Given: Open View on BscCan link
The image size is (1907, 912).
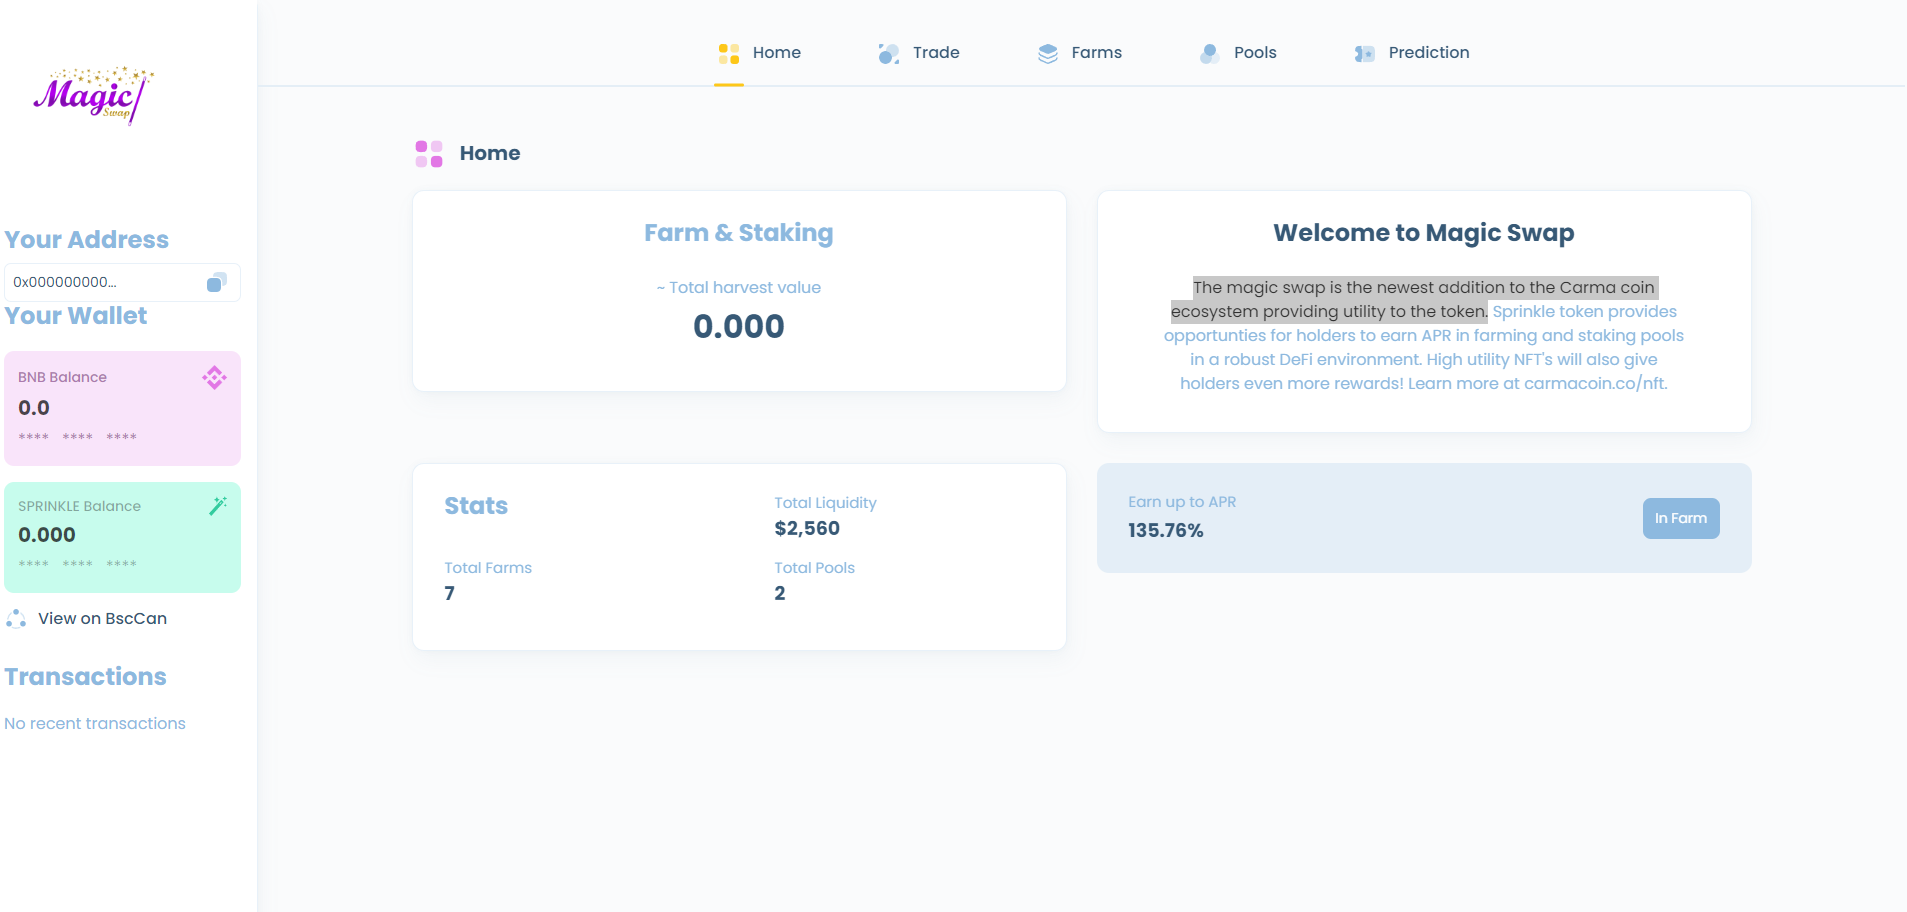Looking at the screenshot, I should click(102, 619).
